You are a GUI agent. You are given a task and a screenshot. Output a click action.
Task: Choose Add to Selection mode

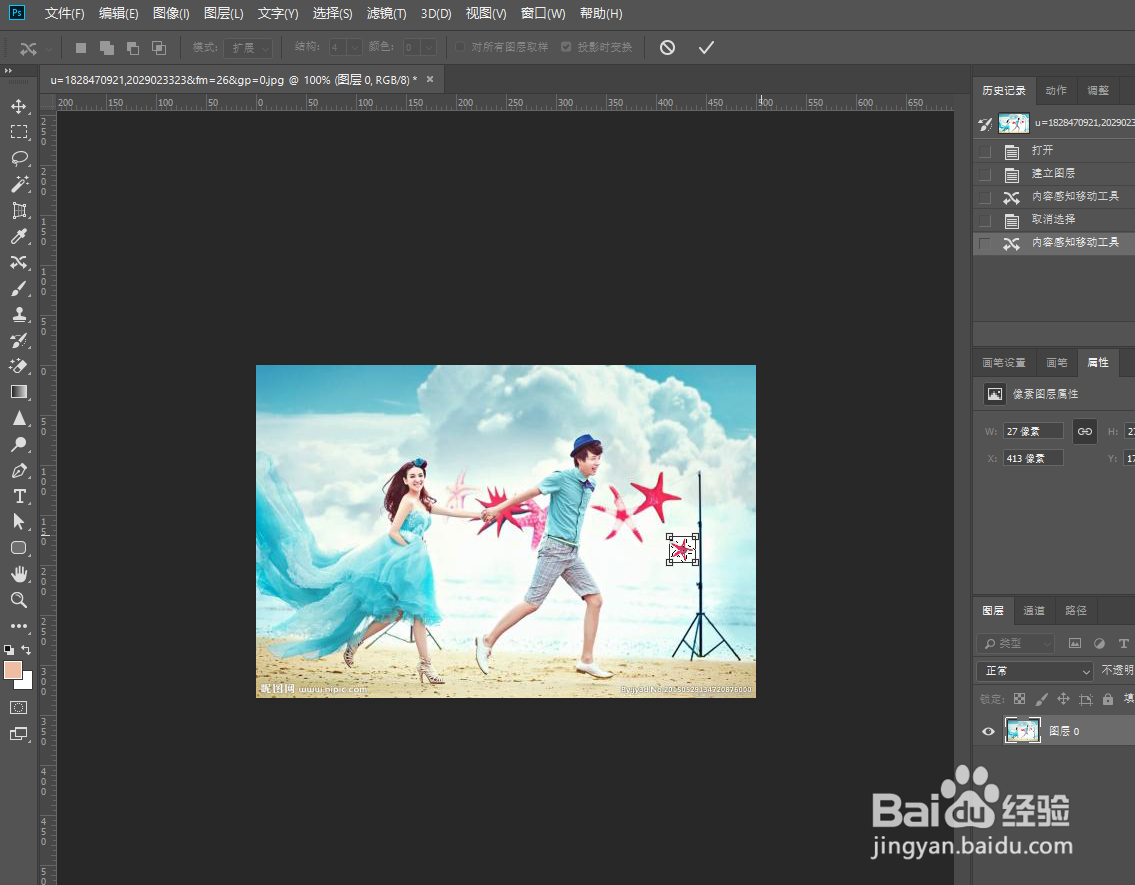(107, 48)
